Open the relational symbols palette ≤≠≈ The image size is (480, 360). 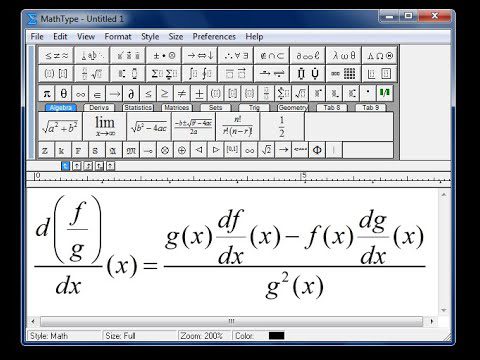point(56,56)
